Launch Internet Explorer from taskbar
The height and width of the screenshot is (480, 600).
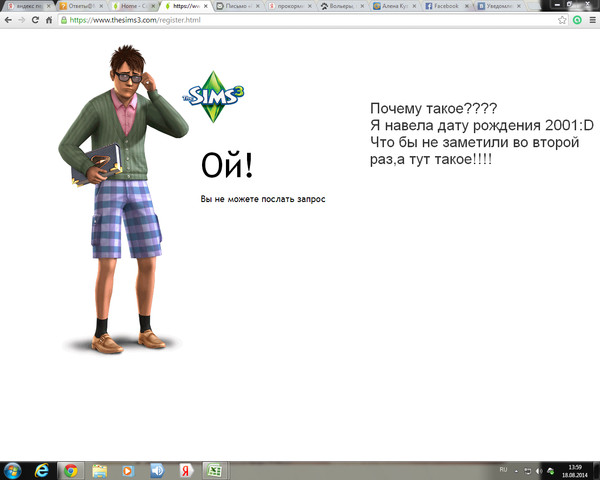[41, 470]
